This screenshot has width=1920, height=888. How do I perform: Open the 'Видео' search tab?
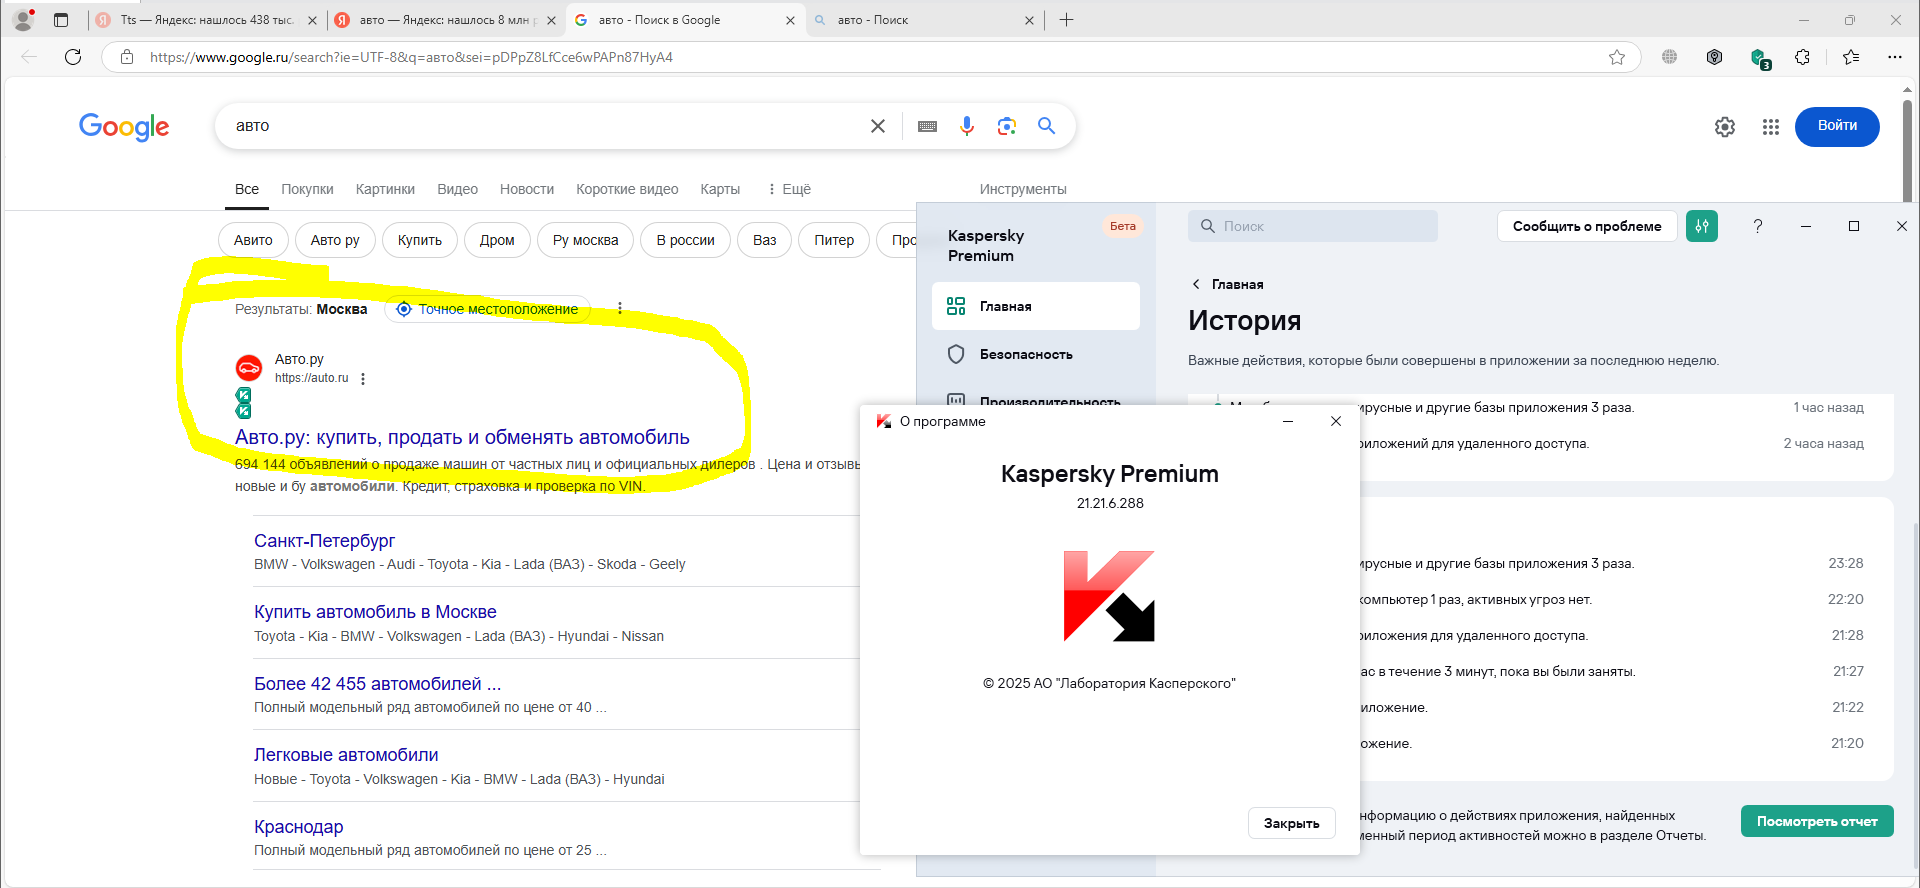(x=457, y=189)
